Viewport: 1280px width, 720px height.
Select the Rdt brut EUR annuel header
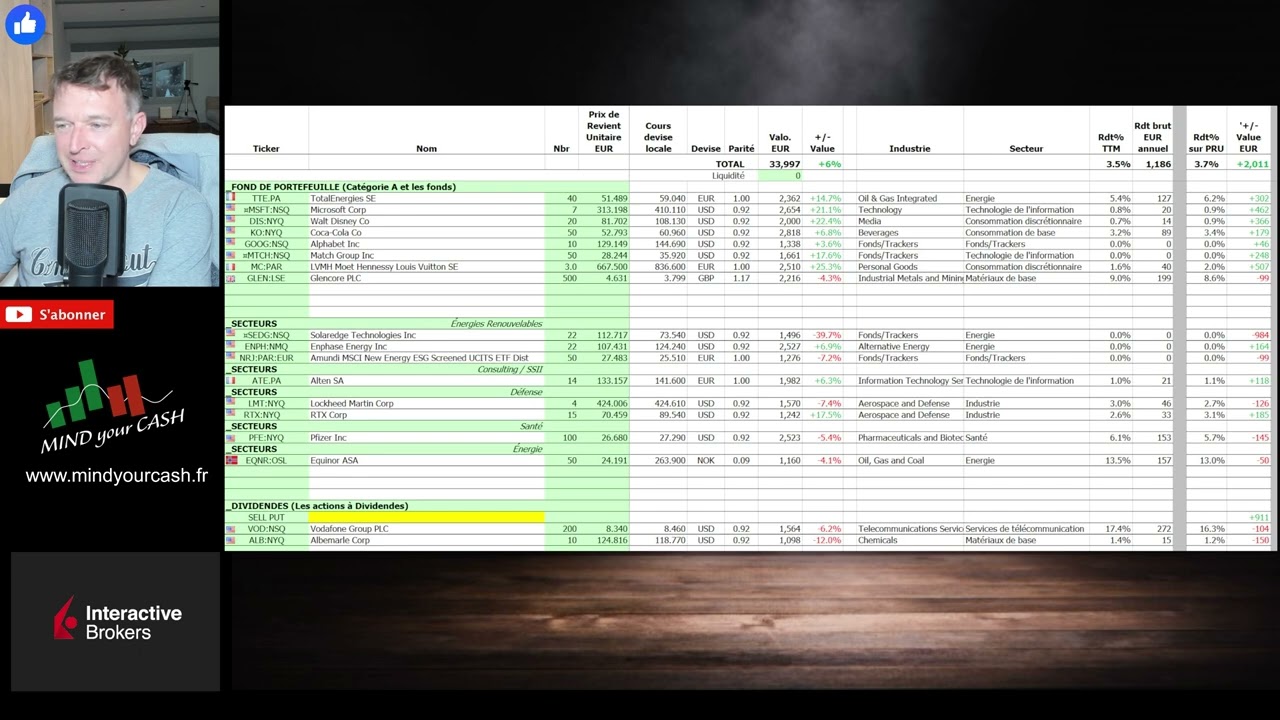pyautogui.click(x=1153, y=138)
